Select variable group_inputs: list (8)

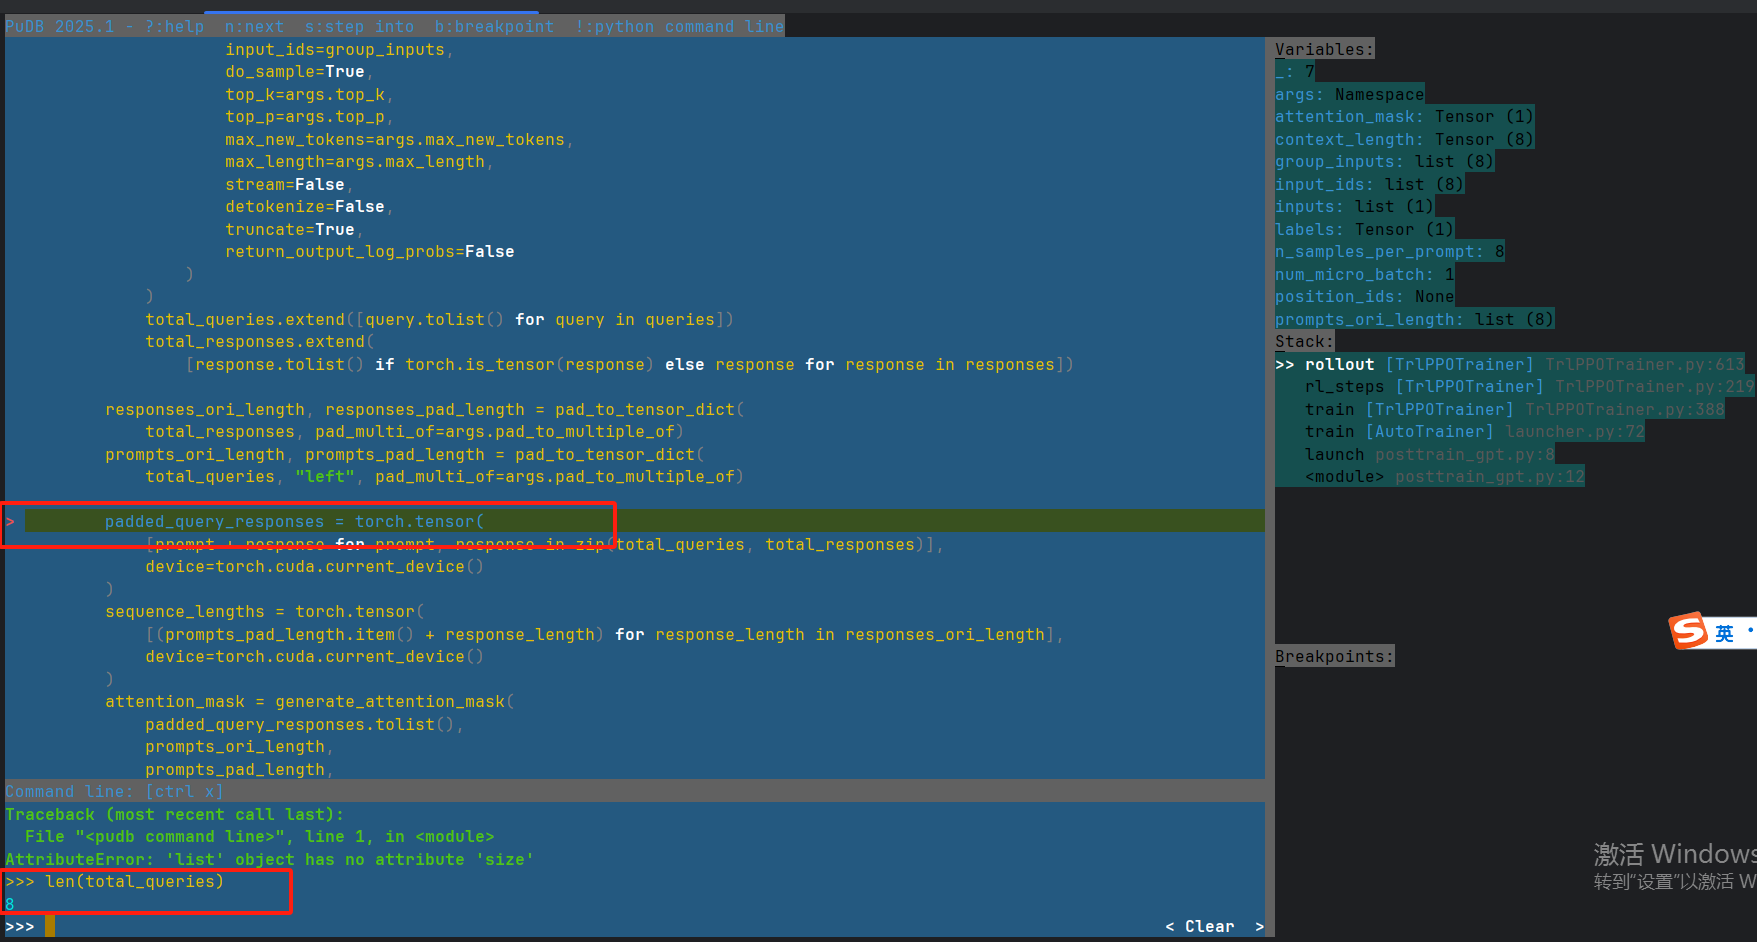pos(1384,161)
